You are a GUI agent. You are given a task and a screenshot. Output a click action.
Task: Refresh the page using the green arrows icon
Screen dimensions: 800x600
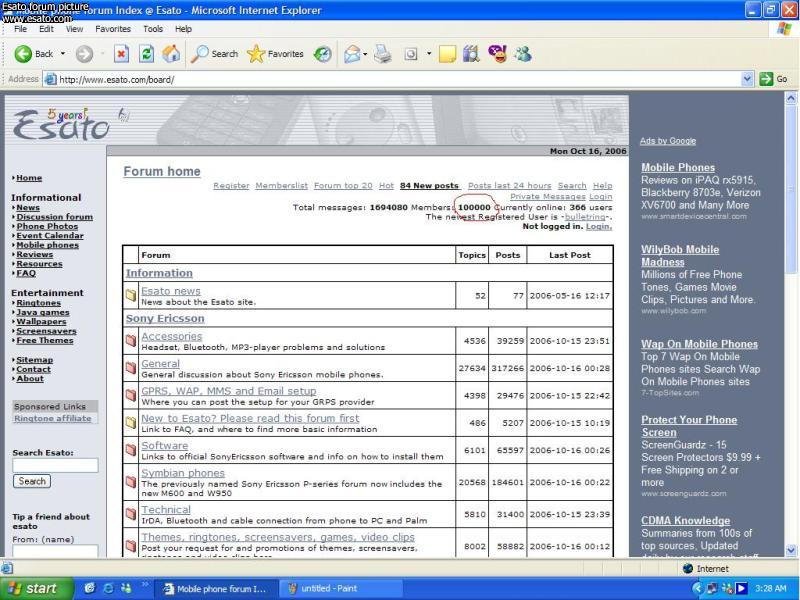146,54
